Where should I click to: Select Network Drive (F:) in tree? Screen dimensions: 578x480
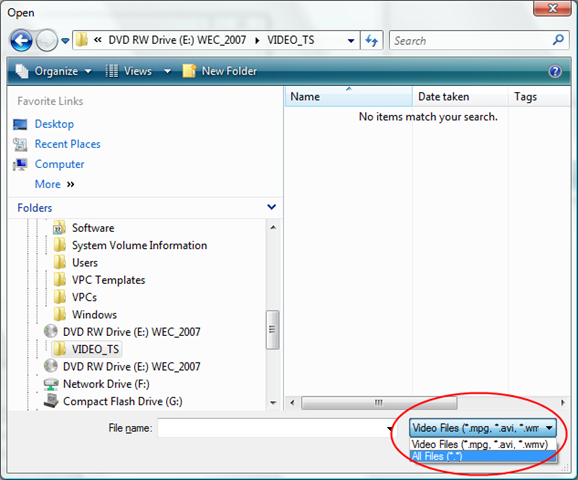(106, 384)
